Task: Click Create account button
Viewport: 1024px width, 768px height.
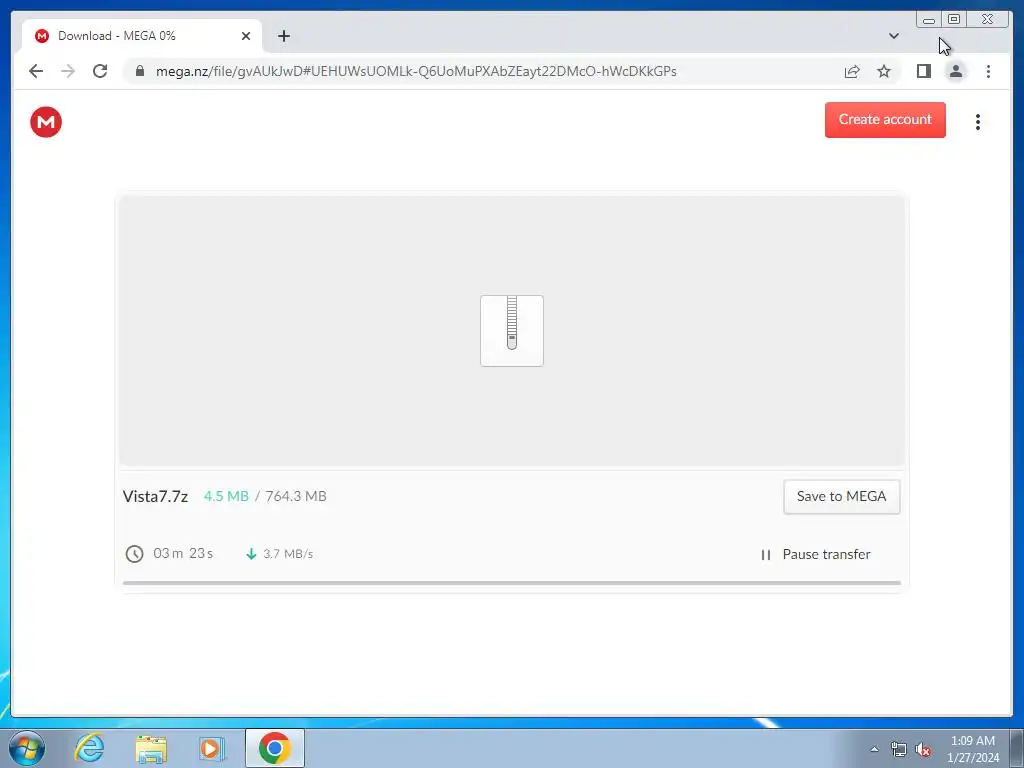Action: pyautogui.click(x=885, y=120)
